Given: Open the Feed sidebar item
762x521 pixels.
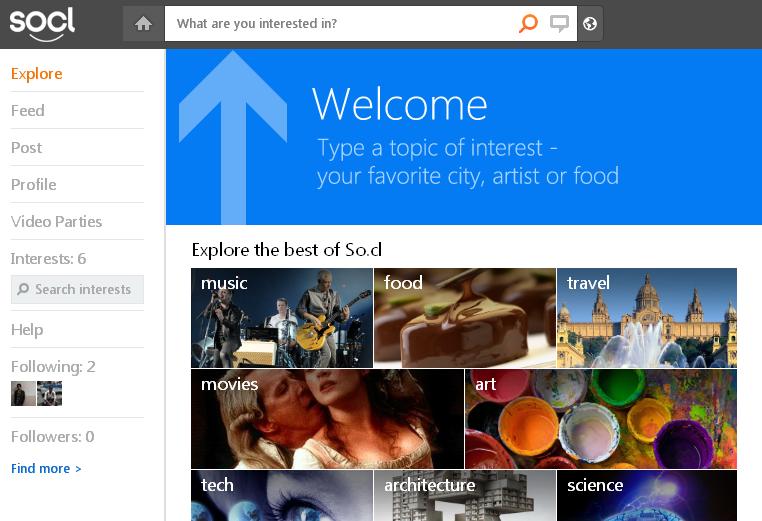Looking at the screenshot, I should 28,111.
